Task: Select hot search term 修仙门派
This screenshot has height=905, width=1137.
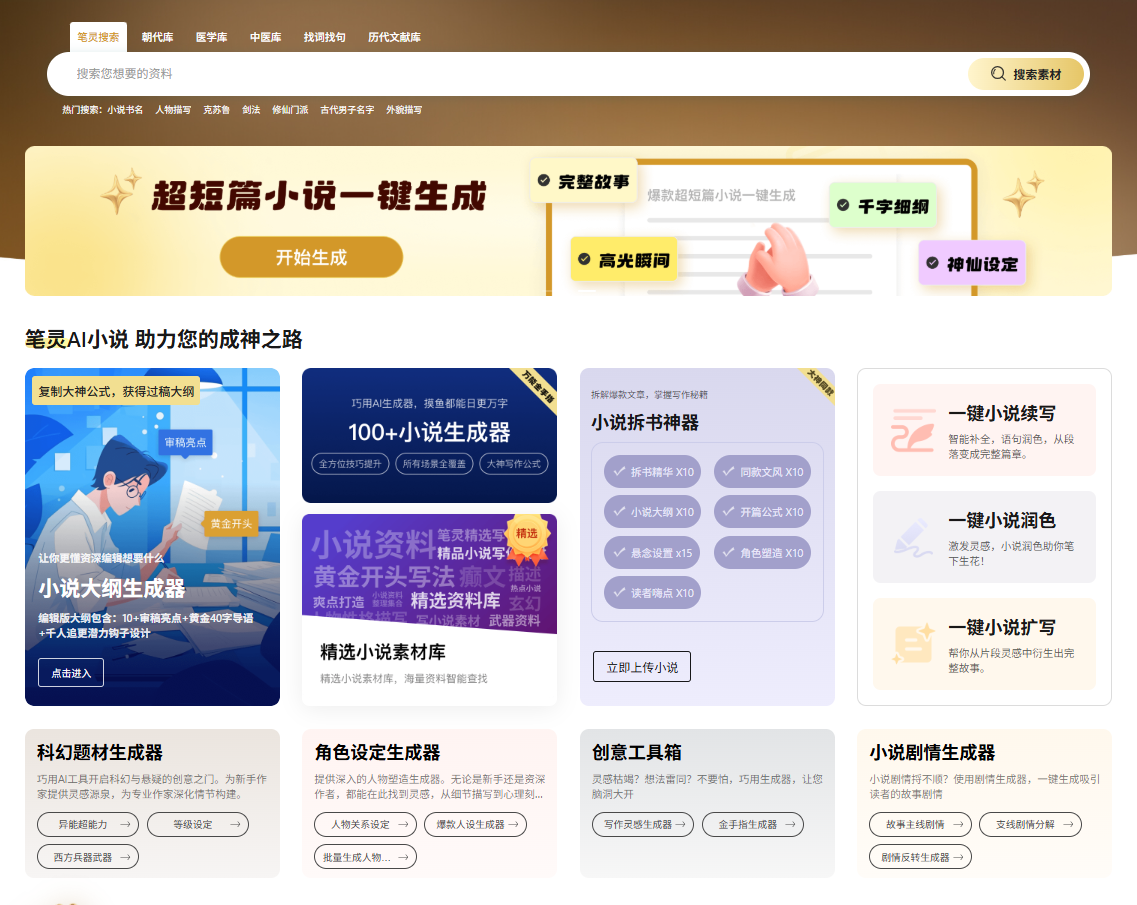Action: click(290, 110)
